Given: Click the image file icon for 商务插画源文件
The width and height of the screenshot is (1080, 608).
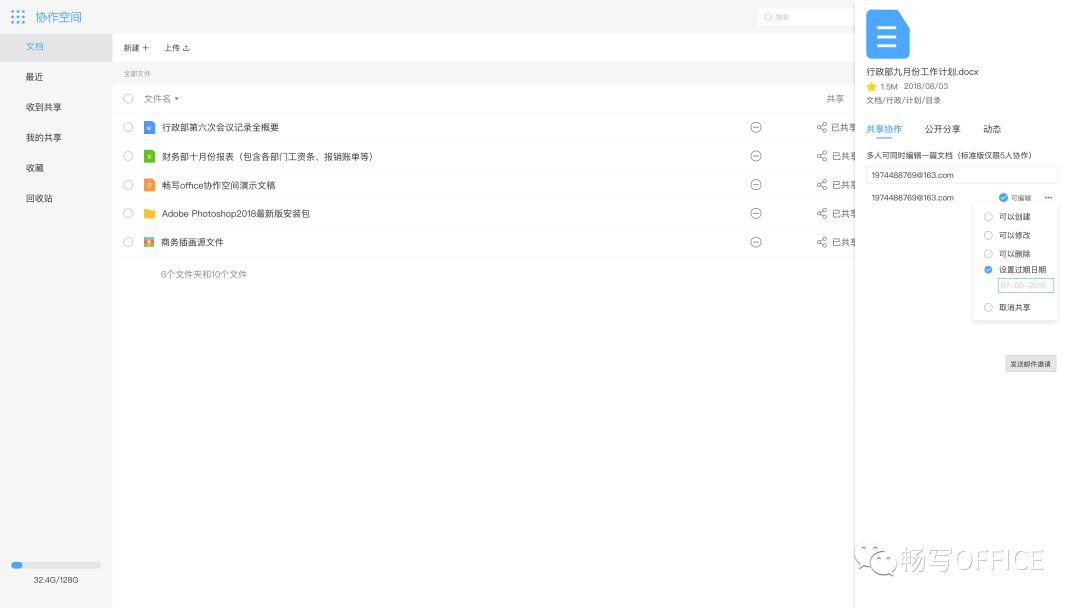Looking at the screenshot, I should point(149,242).
